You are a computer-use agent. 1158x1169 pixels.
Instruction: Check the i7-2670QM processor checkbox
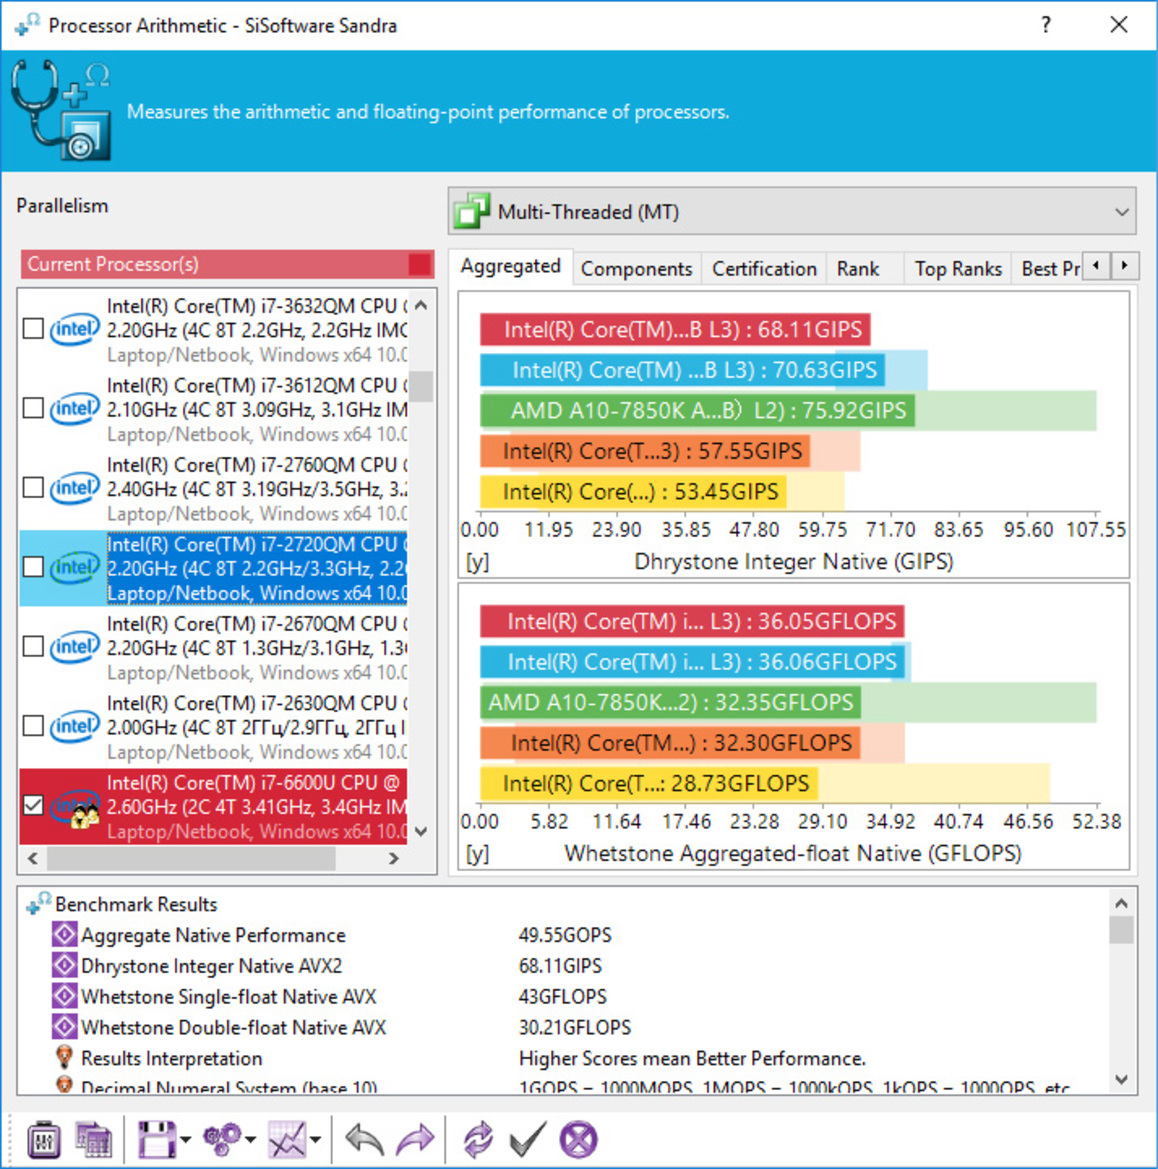pos(33,646)
